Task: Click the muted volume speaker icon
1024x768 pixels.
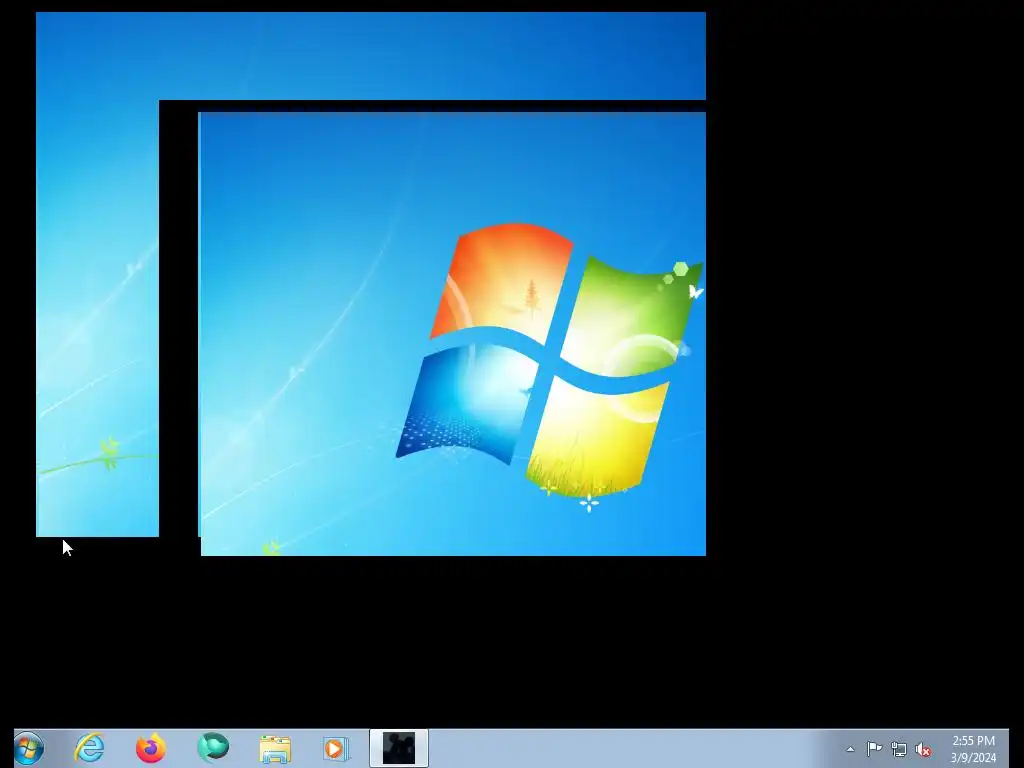Action: tap(923, 750)
